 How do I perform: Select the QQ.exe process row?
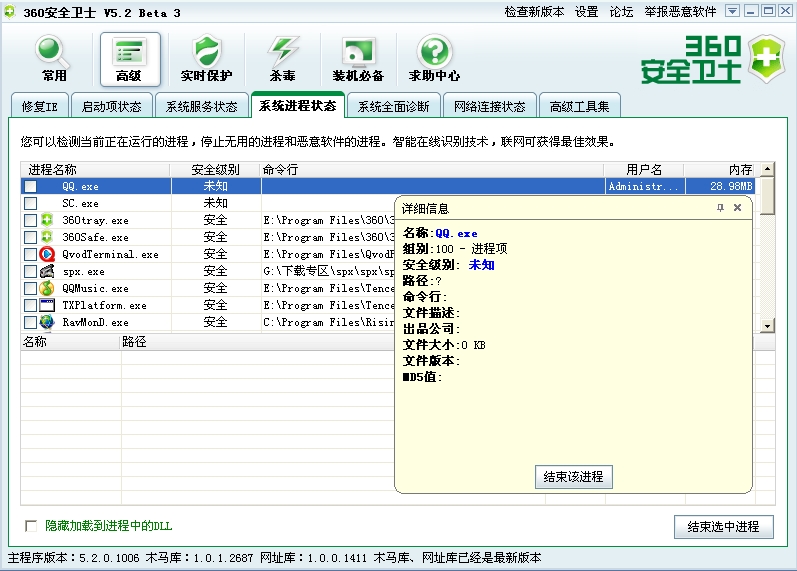(x=388, y=186)
